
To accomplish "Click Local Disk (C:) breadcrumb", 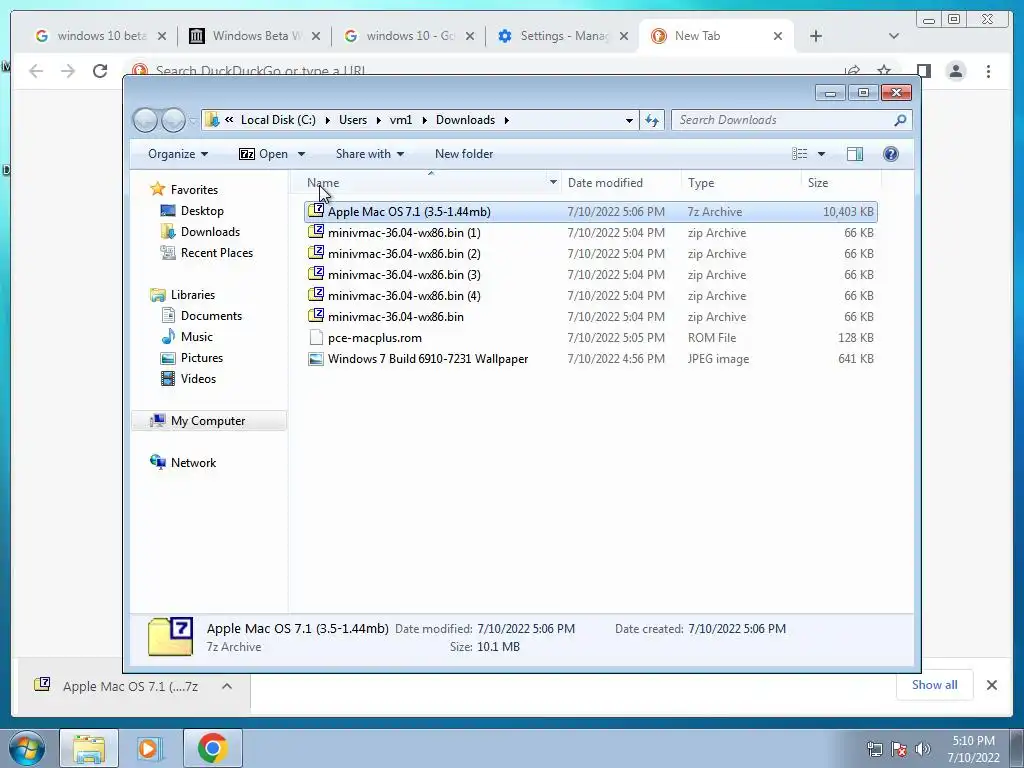I will [278, 120].
